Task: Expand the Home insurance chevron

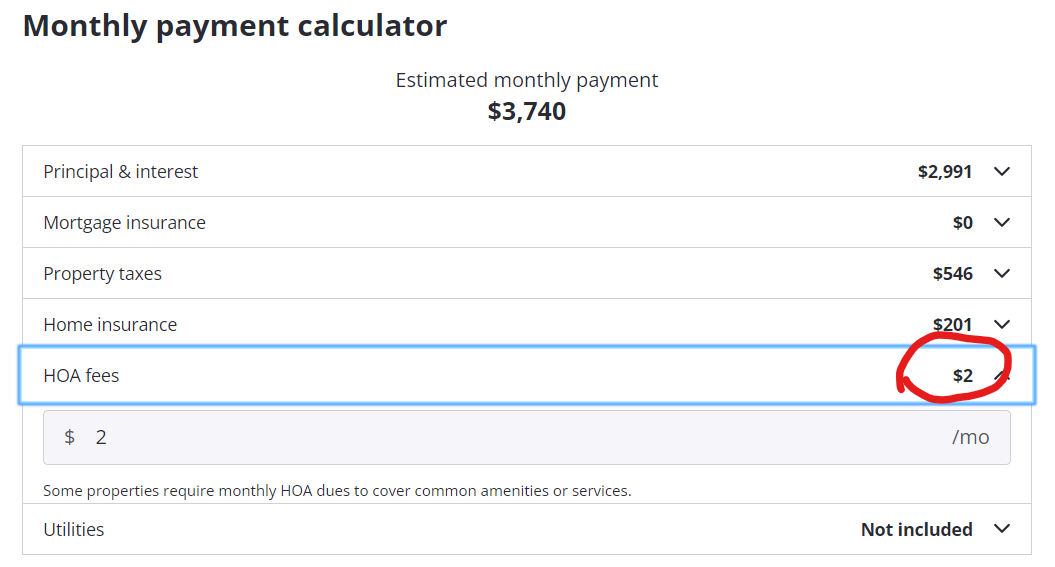Action: (1002, 325)
